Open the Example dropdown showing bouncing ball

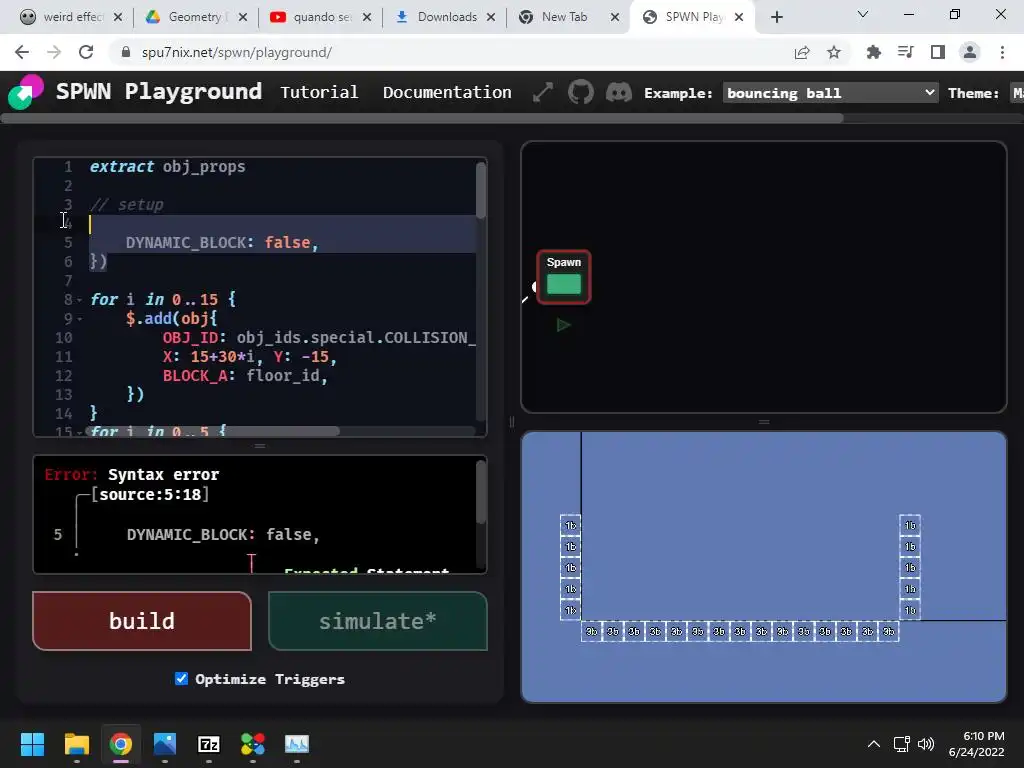(831, 93)
